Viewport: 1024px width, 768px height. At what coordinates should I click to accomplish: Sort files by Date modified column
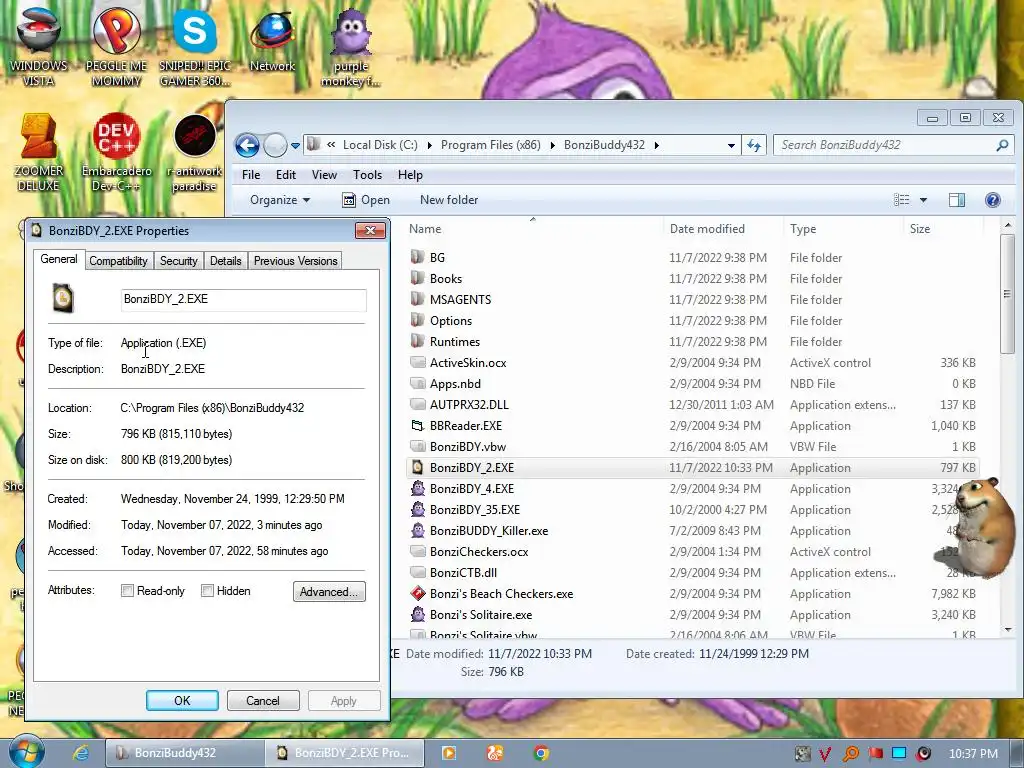pyautogui.click(x=723, y=229)
